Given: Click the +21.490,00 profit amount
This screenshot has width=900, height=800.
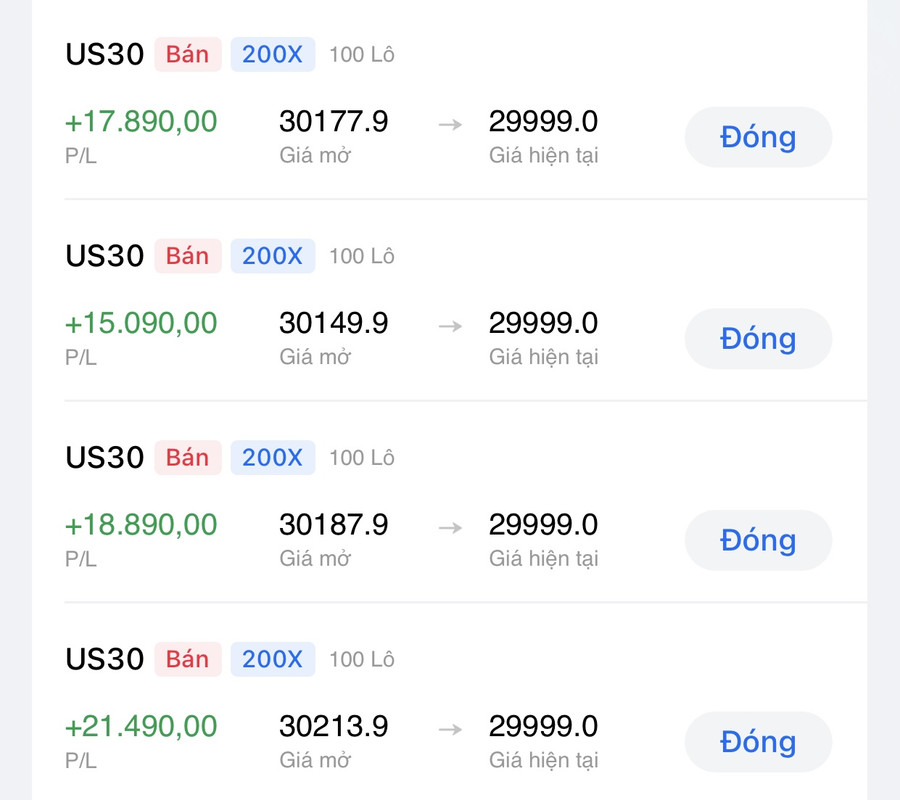Looking at the screenshot, I should tap(141, 726).
